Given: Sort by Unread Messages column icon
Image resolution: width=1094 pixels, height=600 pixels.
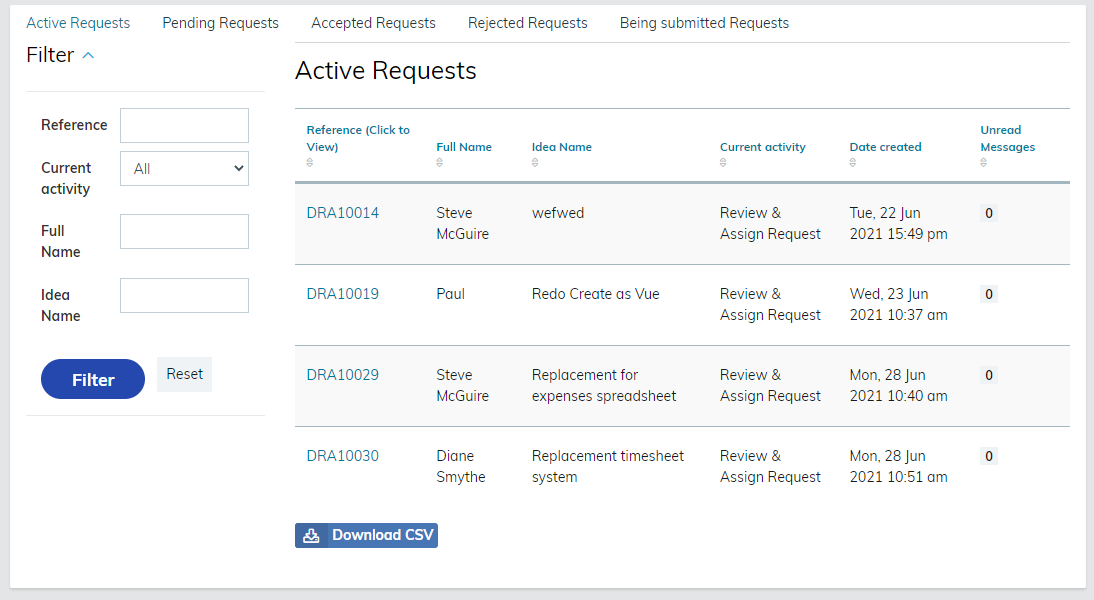Looking at the screenshot, I should click(984, 163).
